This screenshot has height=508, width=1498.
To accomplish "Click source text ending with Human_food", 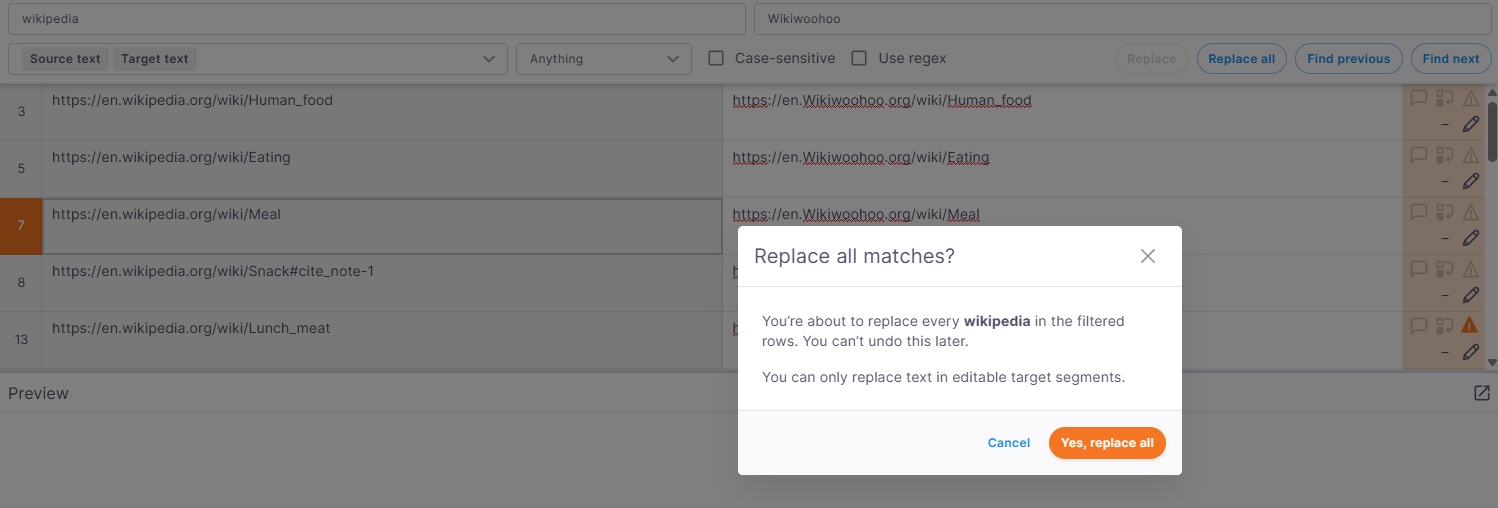I will [x=192, y=100].
